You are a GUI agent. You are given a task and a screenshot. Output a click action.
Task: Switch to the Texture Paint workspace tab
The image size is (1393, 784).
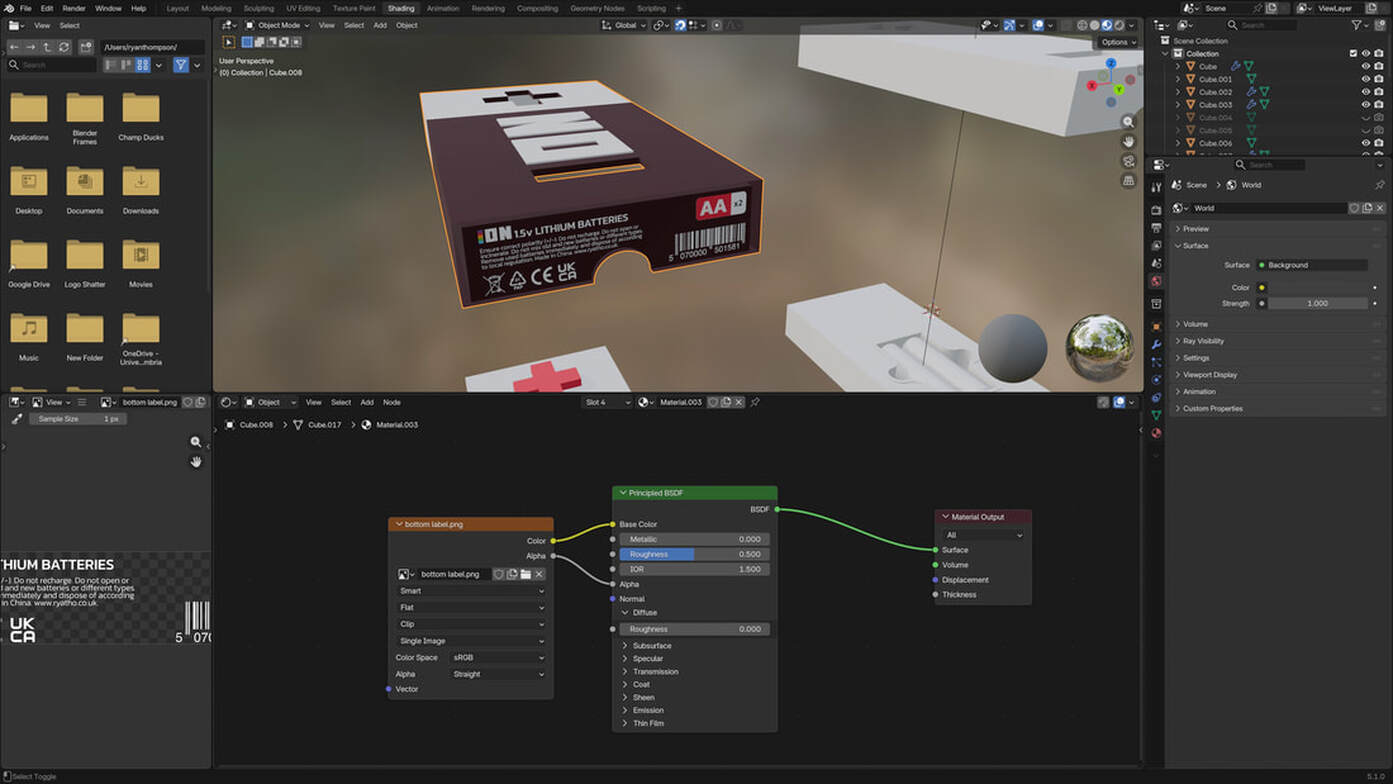coord(354,8)
